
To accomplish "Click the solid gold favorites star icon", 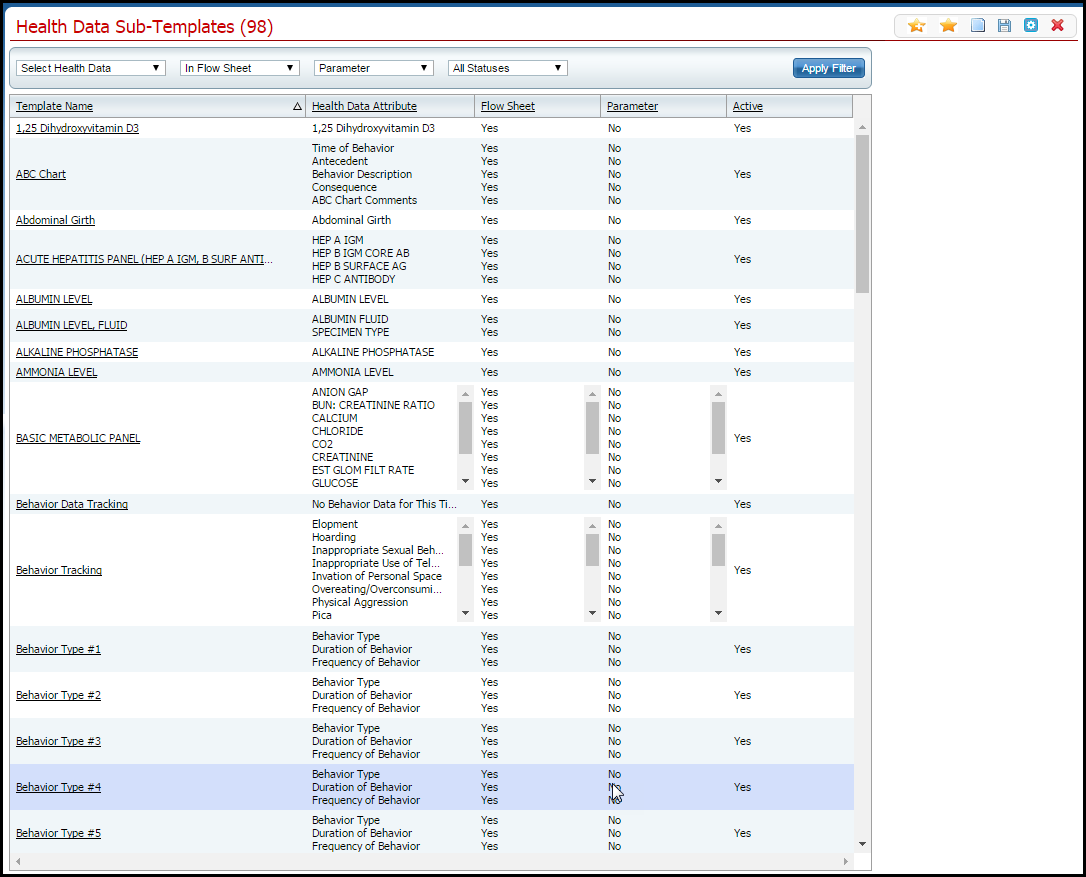I will (x=948, y=26).
